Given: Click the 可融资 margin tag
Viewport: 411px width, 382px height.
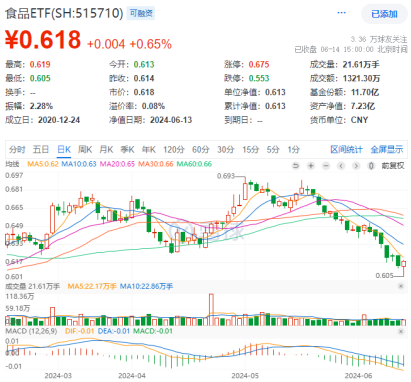Looking at the screenshot, I should pos(141,13).
